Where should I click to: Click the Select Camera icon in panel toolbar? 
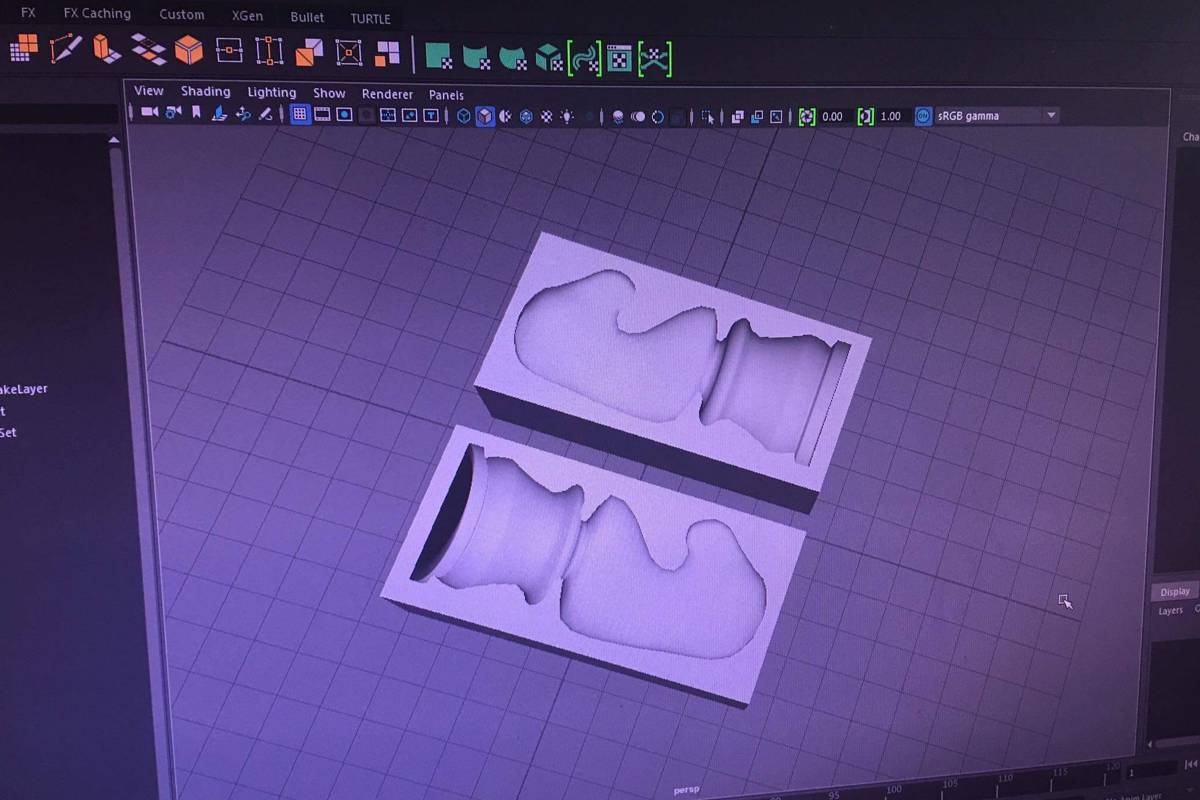150,112
